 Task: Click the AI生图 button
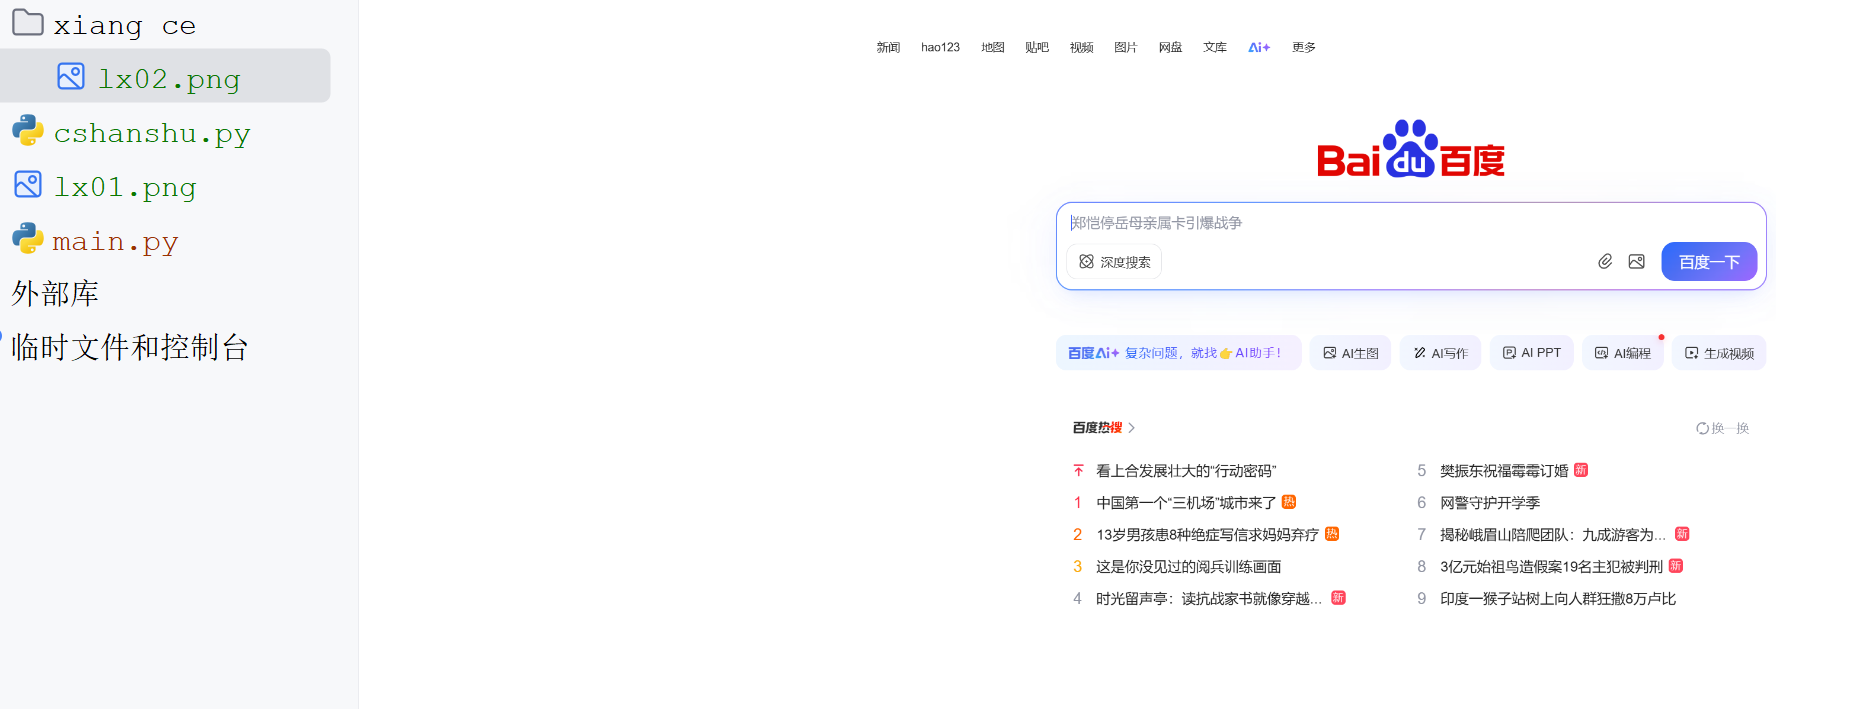1350,353
